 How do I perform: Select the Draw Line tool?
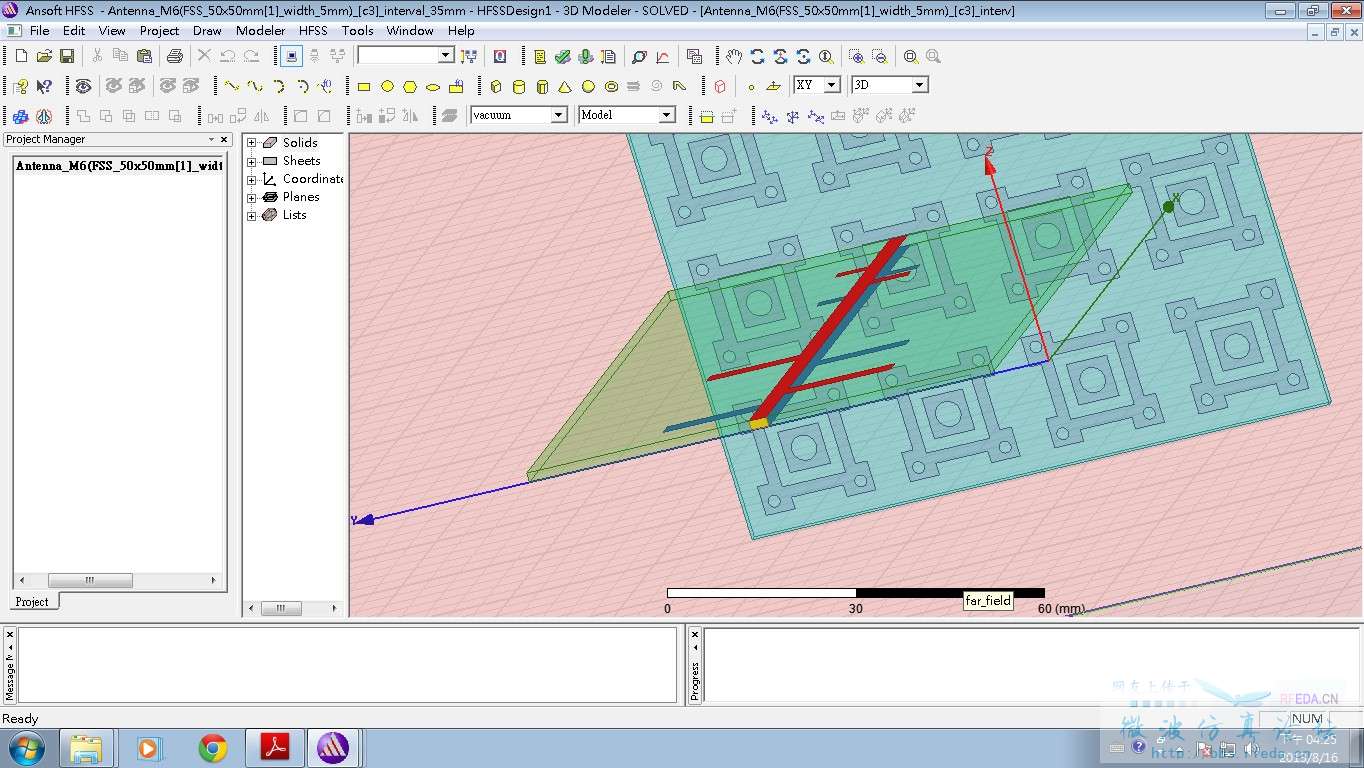(232, 86)
